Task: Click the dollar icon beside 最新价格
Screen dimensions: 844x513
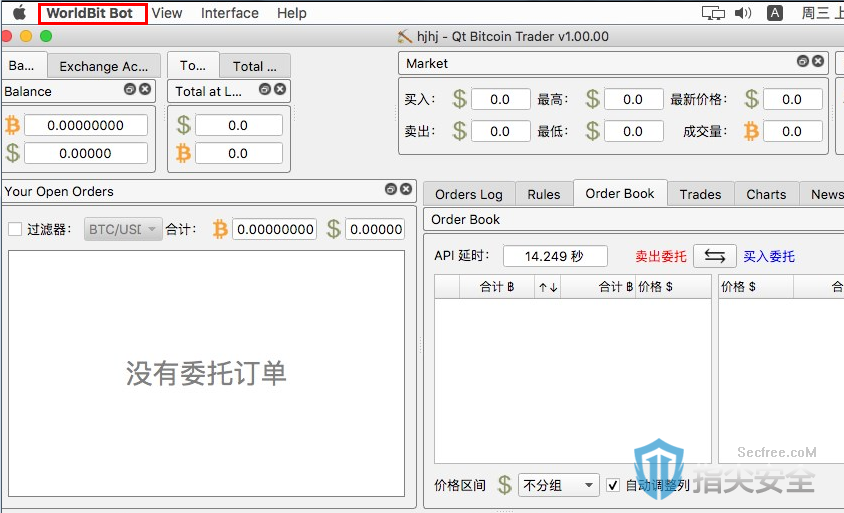Action: 751,99
